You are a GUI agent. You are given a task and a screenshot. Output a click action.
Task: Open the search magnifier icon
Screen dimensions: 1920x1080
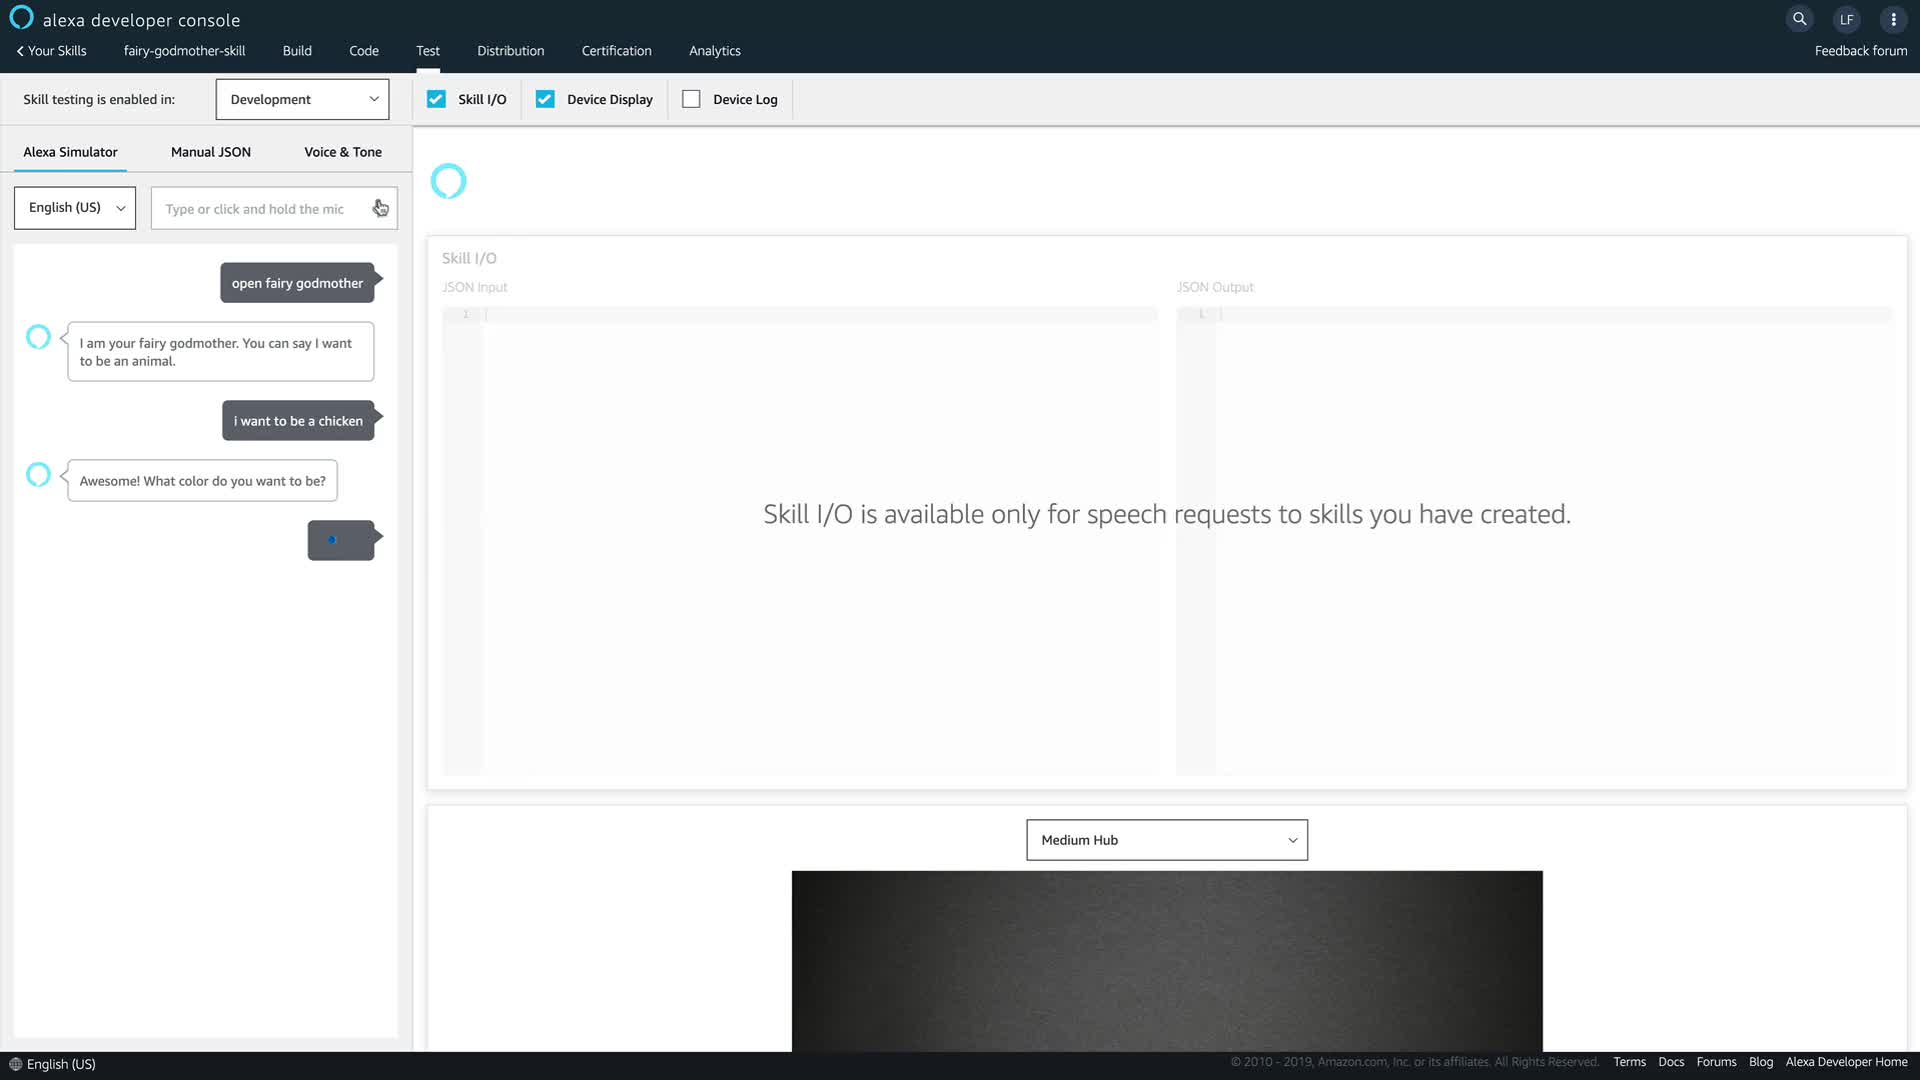click(1799, 19)
